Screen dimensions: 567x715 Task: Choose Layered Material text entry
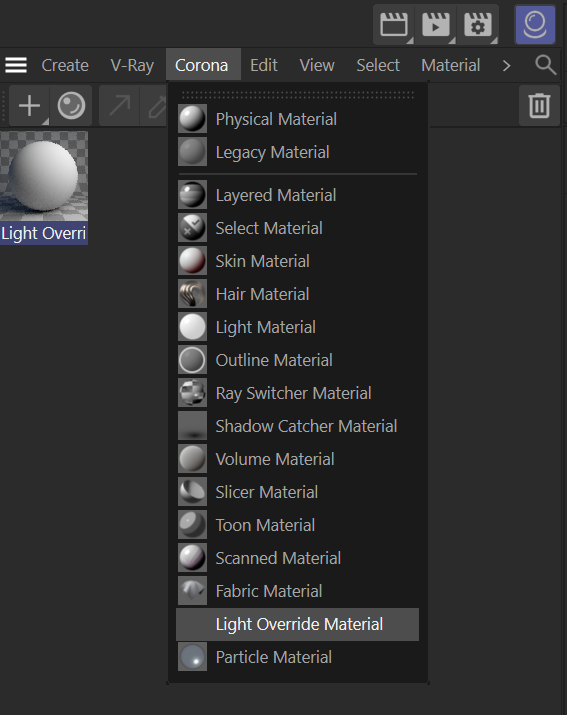pos(276,195)
